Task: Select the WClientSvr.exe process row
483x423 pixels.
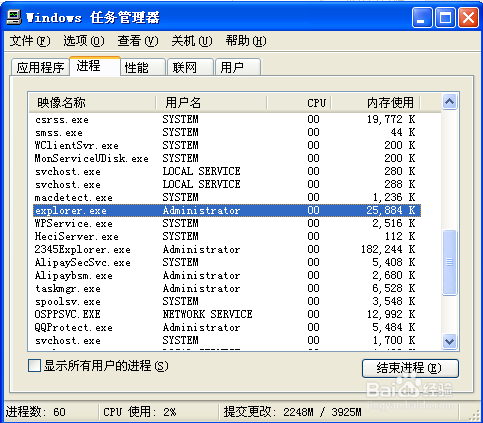Action: tap(227, 145)
